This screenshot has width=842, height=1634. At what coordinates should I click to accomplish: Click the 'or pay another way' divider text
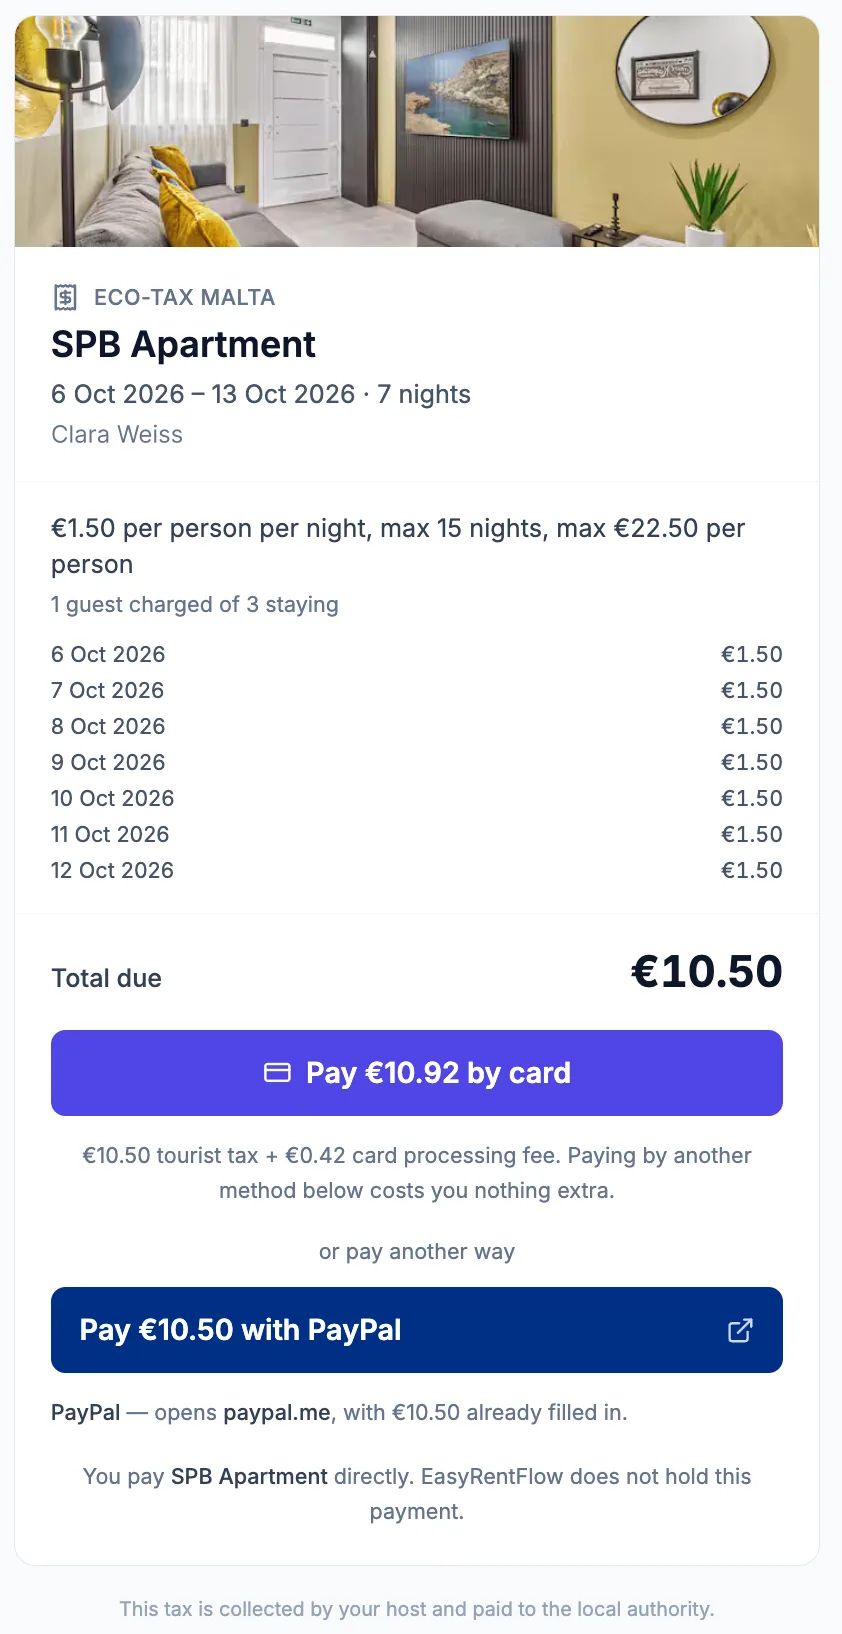[x=417, y=1252]
